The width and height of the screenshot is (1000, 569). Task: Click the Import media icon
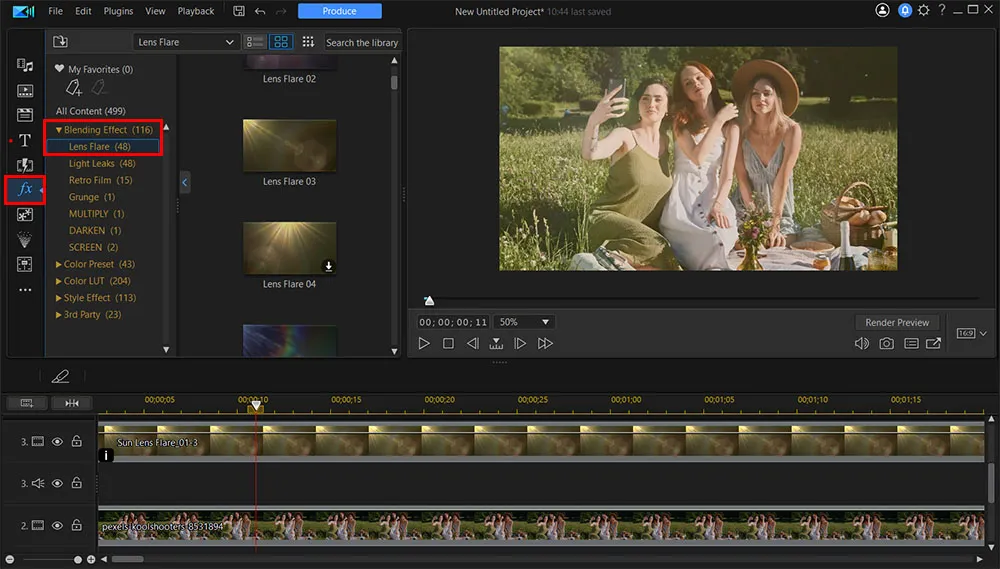pos(60,42)
